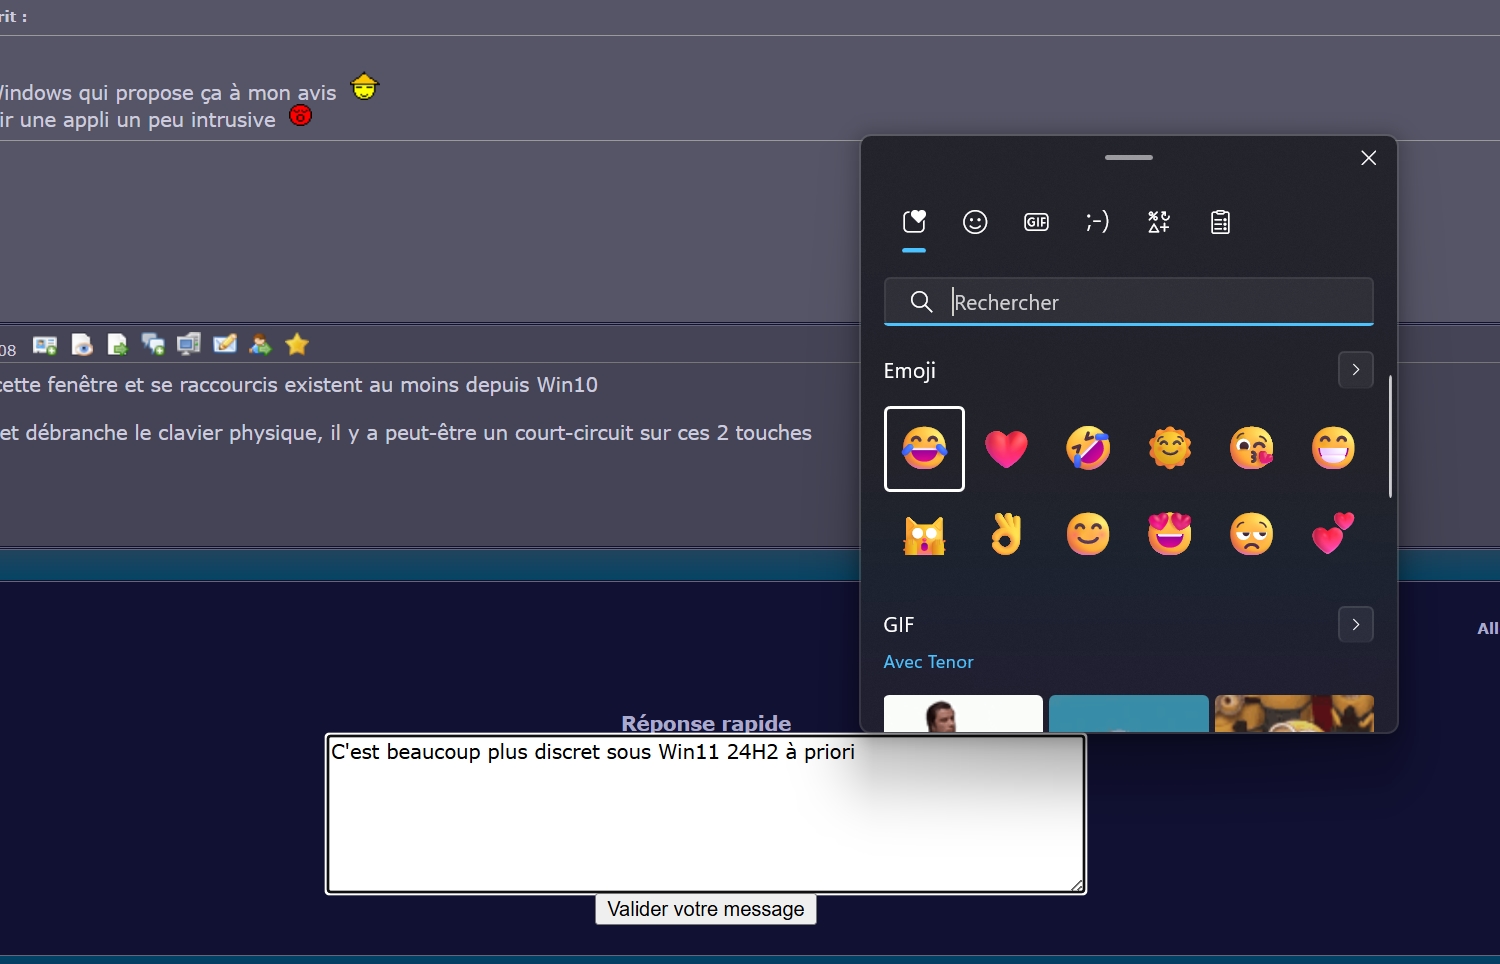Viewport: 1500px width, 964px height.
Task: Click the yellow hat smiley in the post
Action: (365, 87)
